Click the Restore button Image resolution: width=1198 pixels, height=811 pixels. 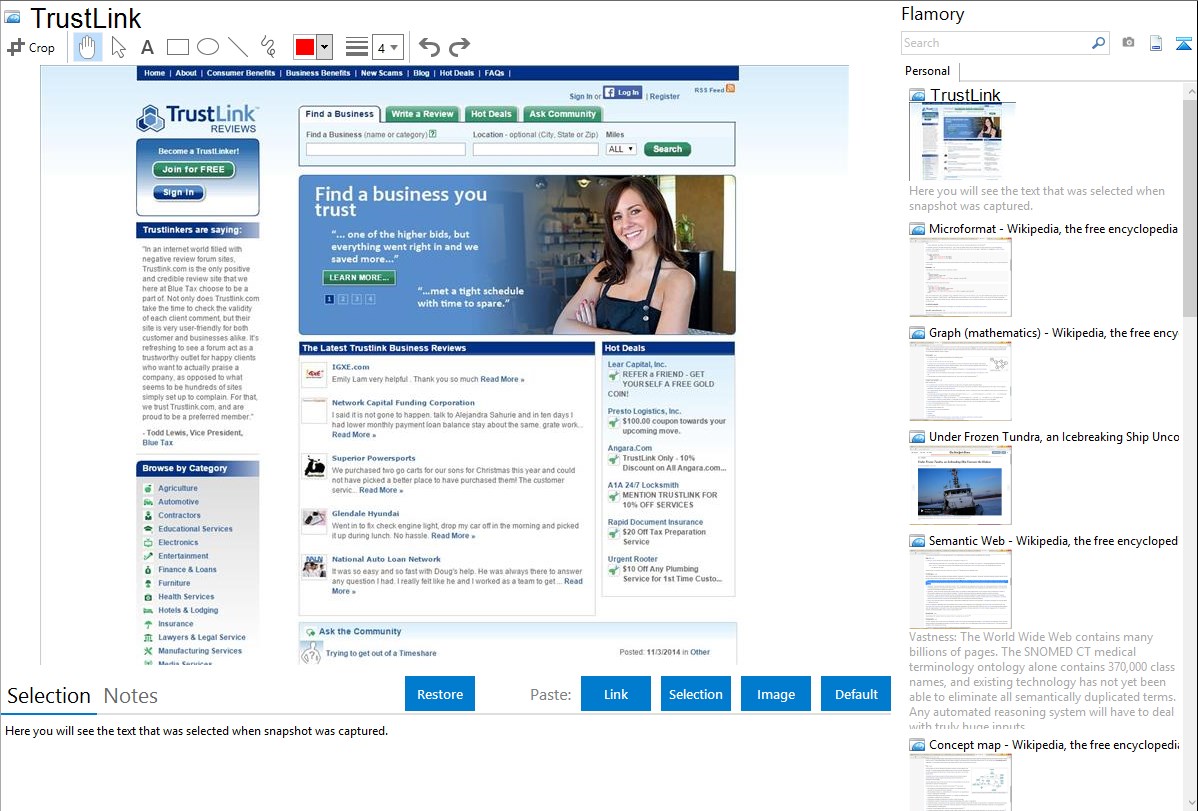coord(440,694)
